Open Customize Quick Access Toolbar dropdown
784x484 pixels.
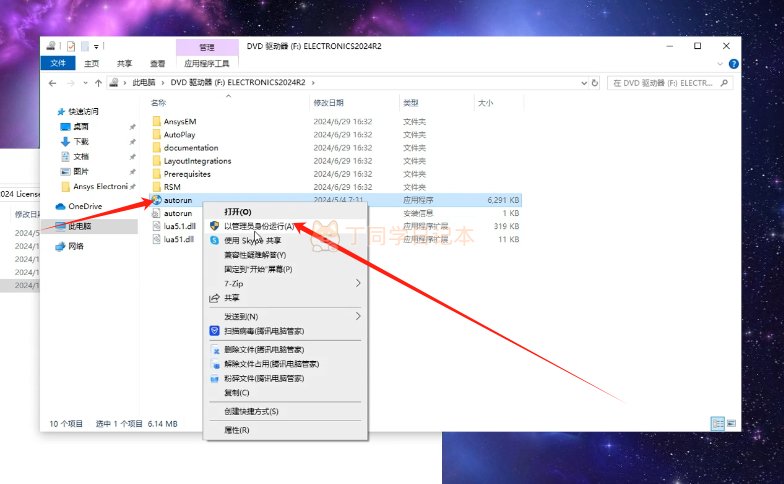tap(96, 46)
